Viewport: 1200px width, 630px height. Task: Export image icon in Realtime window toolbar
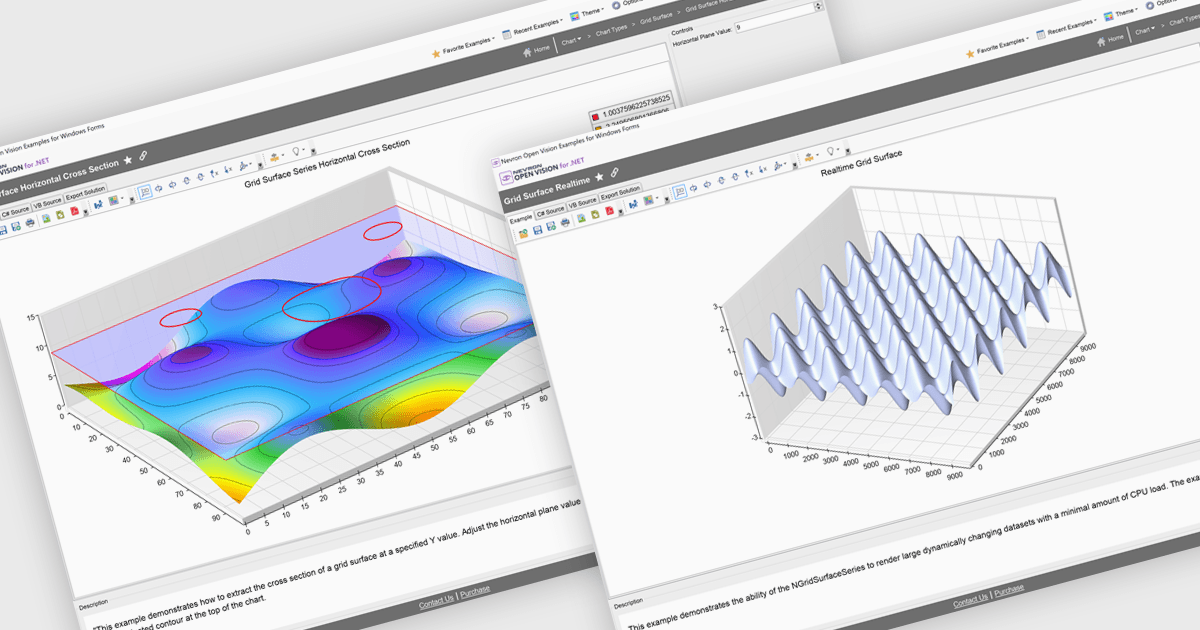tap(581, 217)
